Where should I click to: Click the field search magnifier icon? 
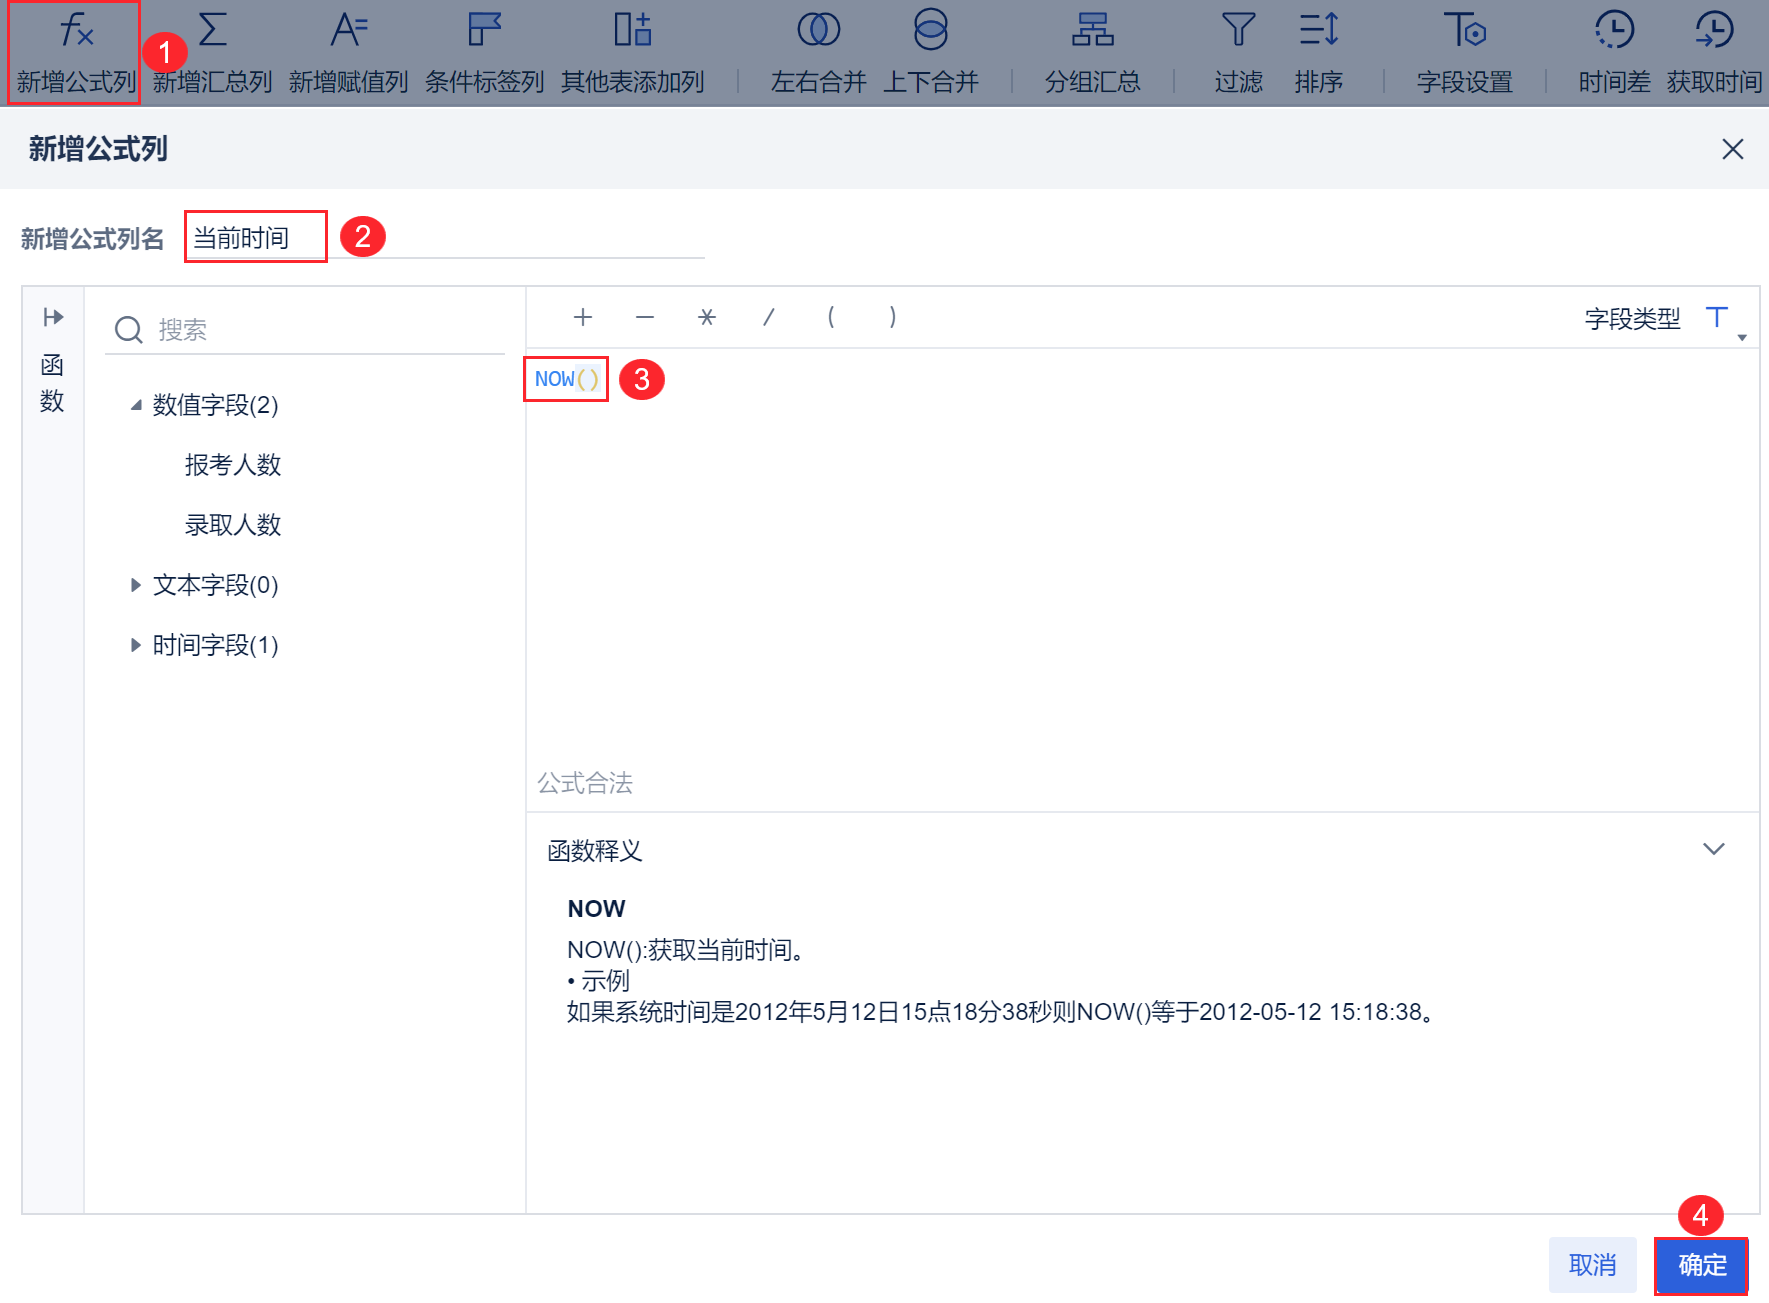point(129,329)
